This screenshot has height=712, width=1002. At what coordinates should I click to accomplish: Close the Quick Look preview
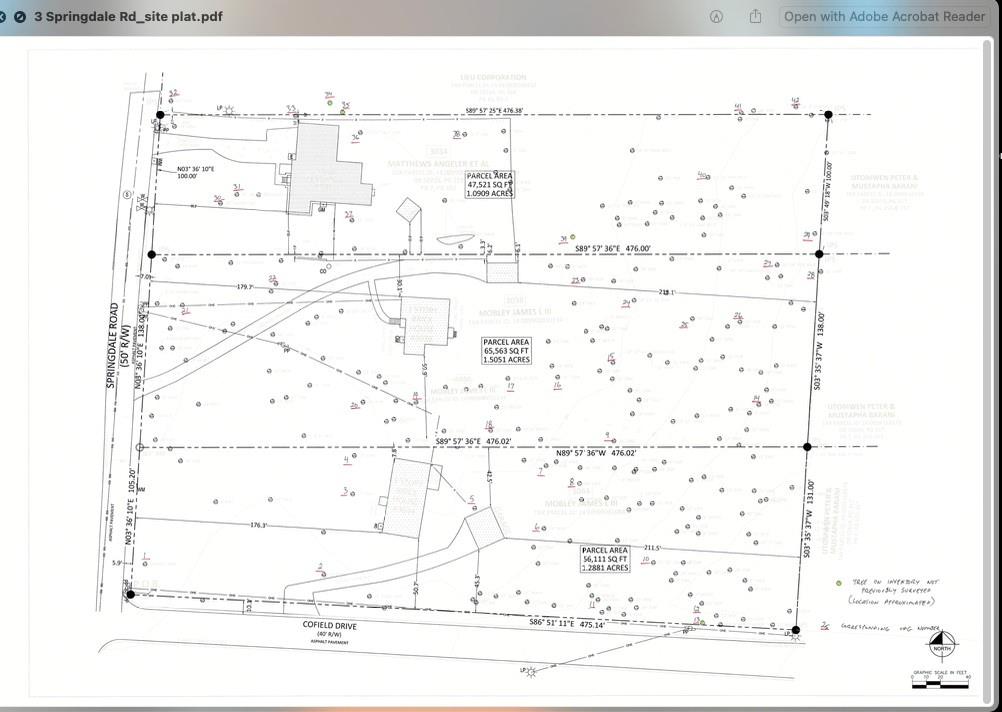point(3,17)
